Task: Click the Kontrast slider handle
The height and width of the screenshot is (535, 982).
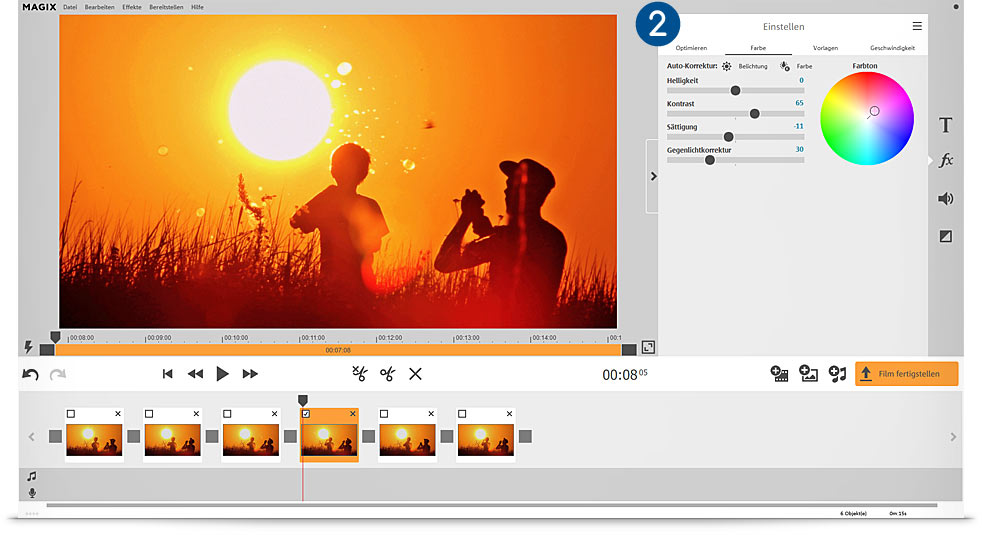Action: (755, 114)
